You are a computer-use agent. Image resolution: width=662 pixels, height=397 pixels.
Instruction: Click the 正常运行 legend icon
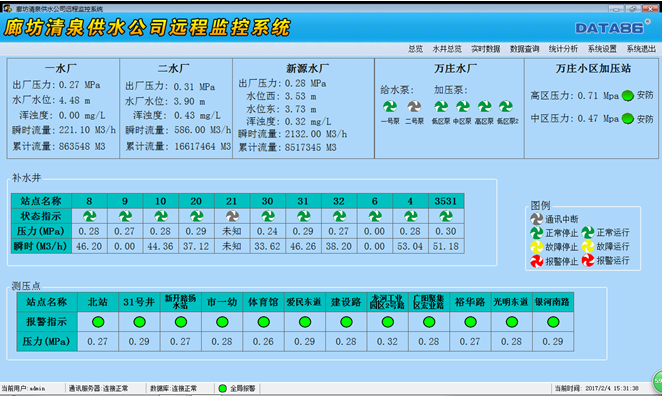point(588,232)
